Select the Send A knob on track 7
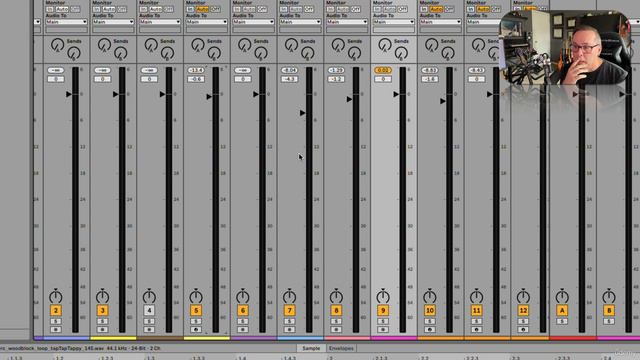 coord(291,45)
